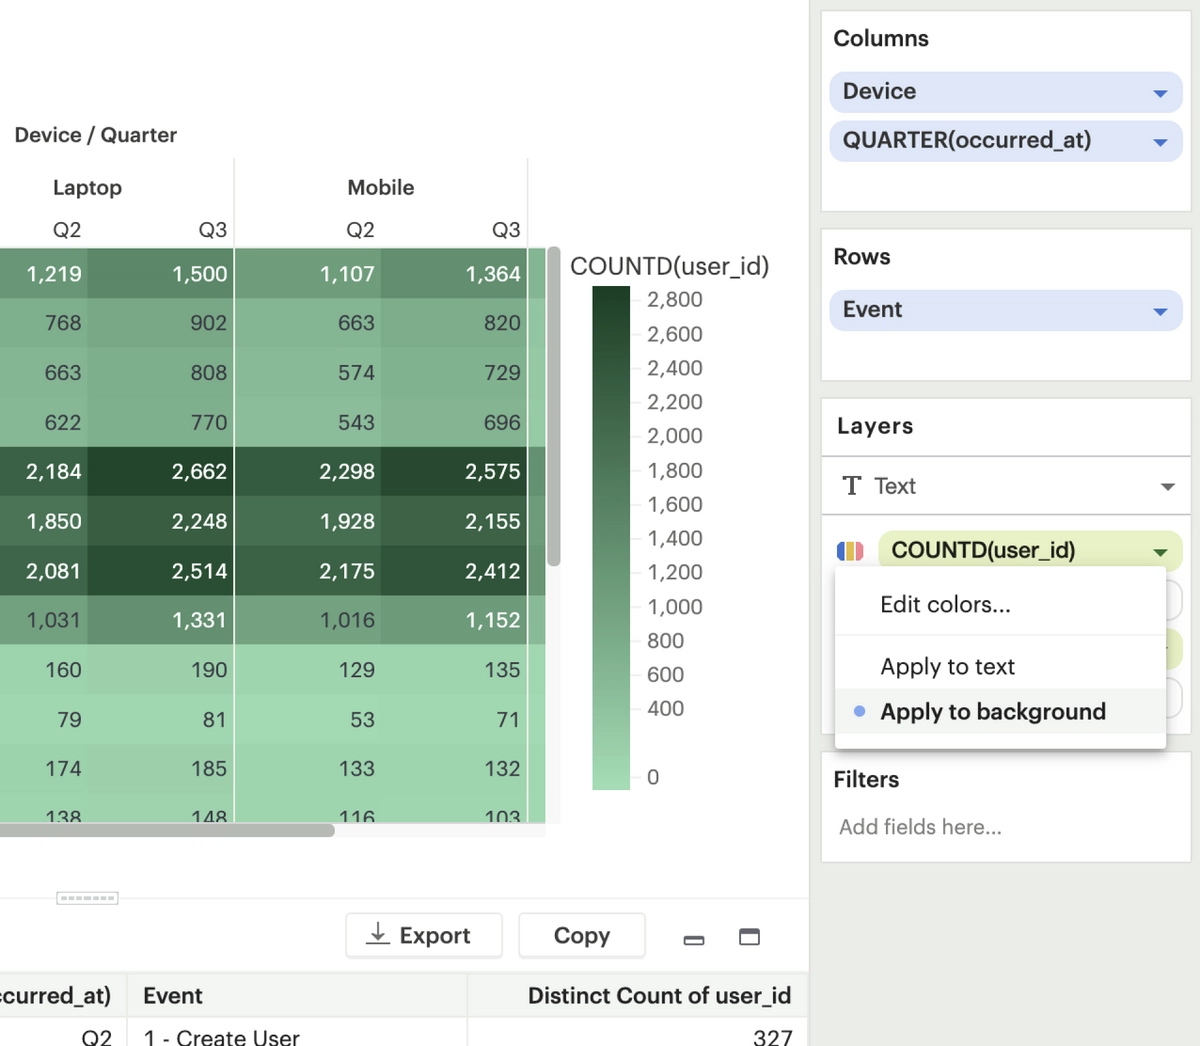Expand the Text layer dropdown in Layers
Image resolution: width=1200 pixels, height=1046 pixels.
(x=1167, y=486)
